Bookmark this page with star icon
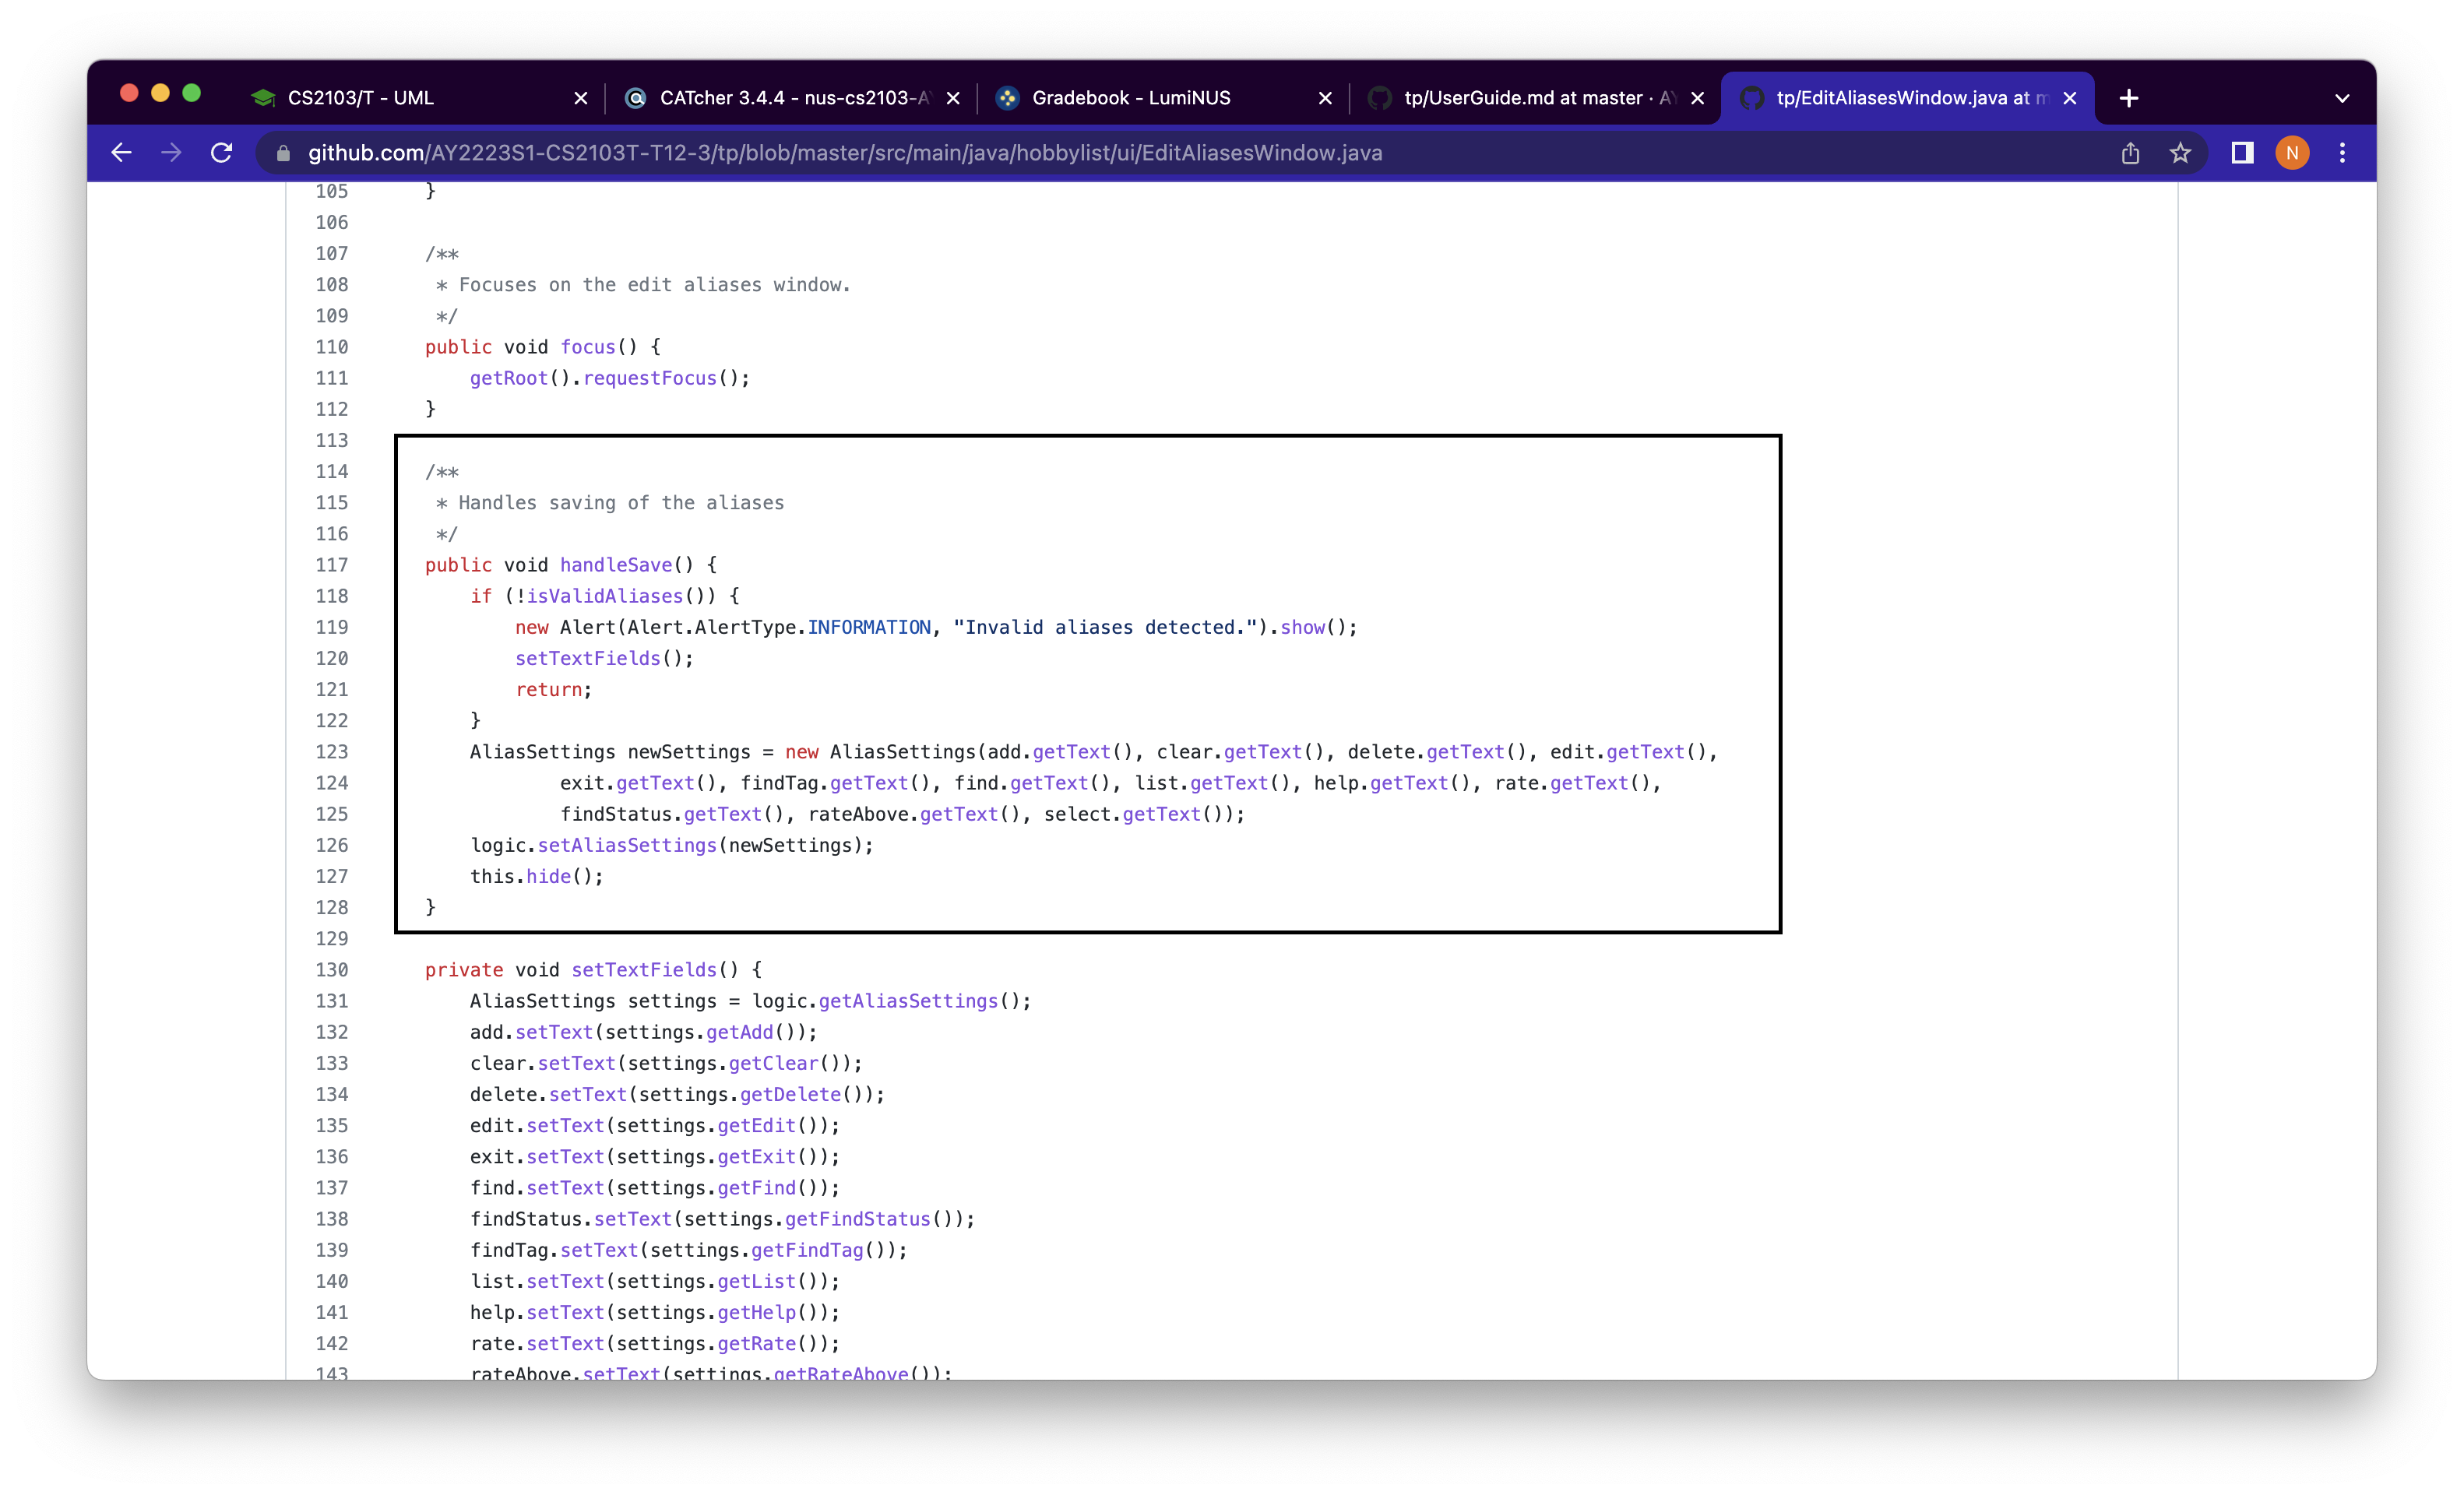 (2180, 153)
